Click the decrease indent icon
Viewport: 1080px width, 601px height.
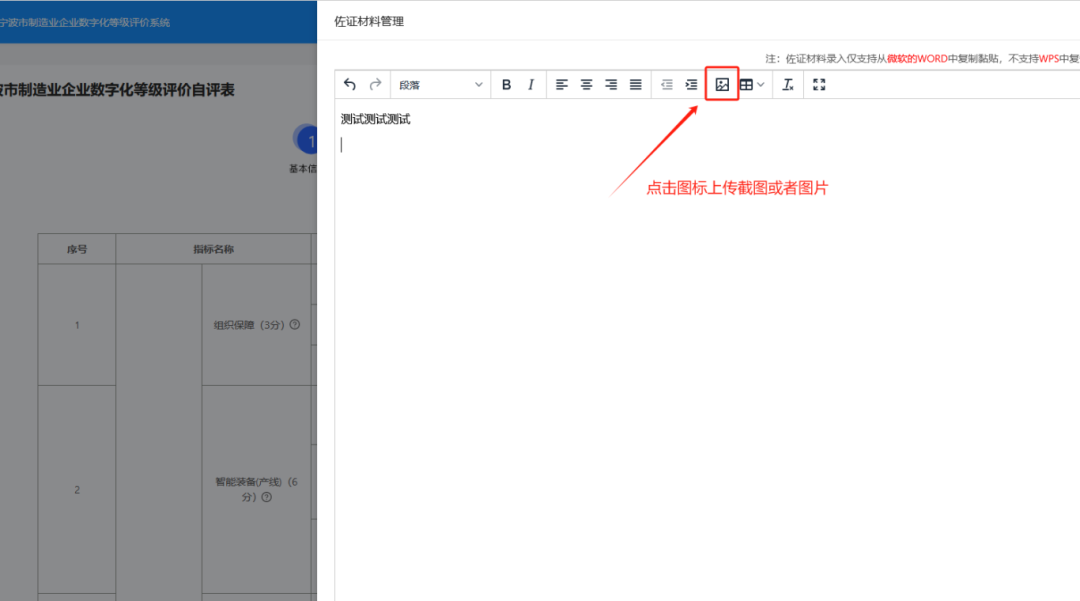tap(667, 84)
